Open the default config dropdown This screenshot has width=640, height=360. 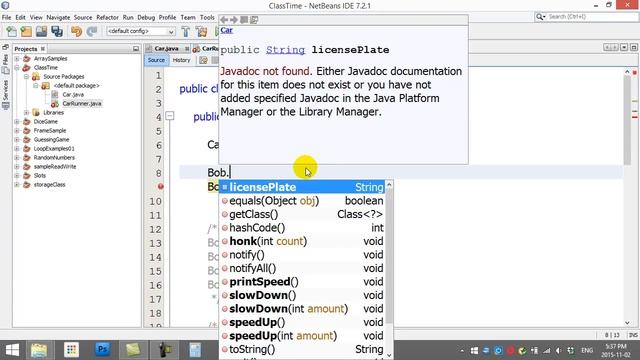click(141, 31)
